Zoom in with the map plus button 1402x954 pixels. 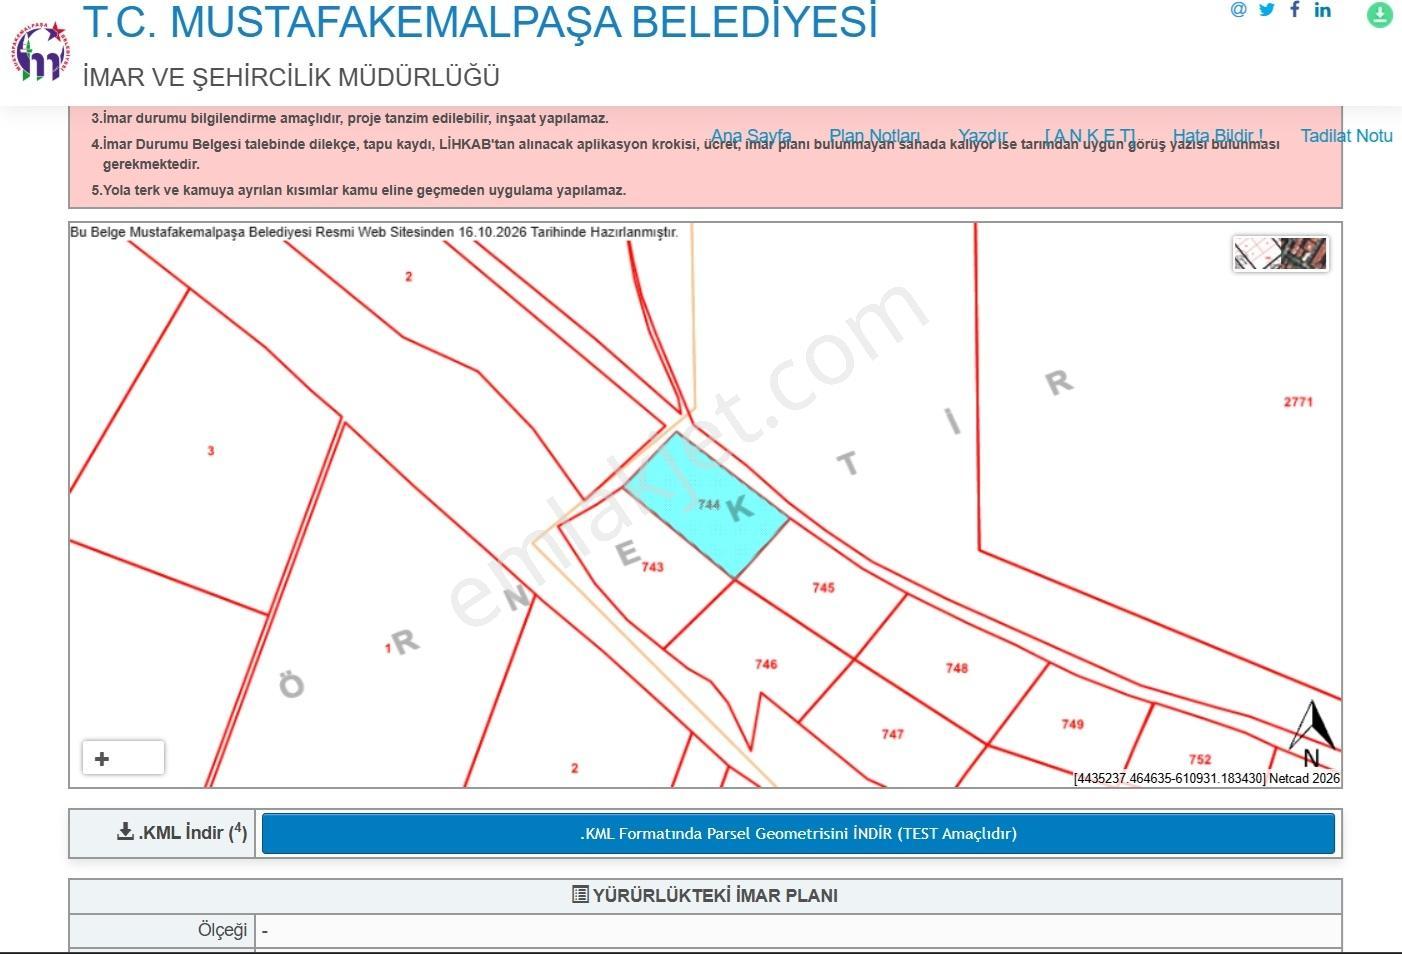tap(102, 759)
